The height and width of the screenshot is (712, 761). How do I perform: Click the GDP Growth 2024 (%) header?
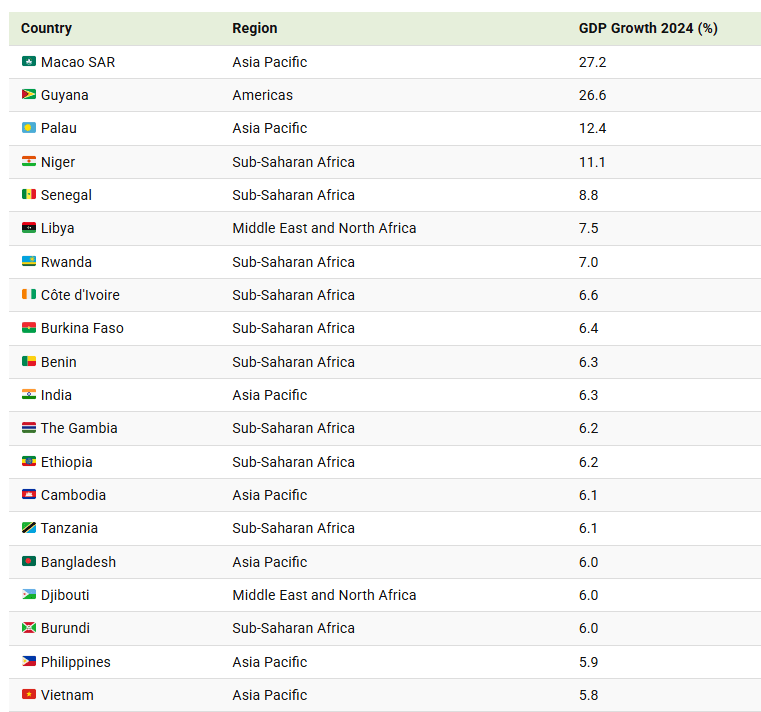click(648, 28)
